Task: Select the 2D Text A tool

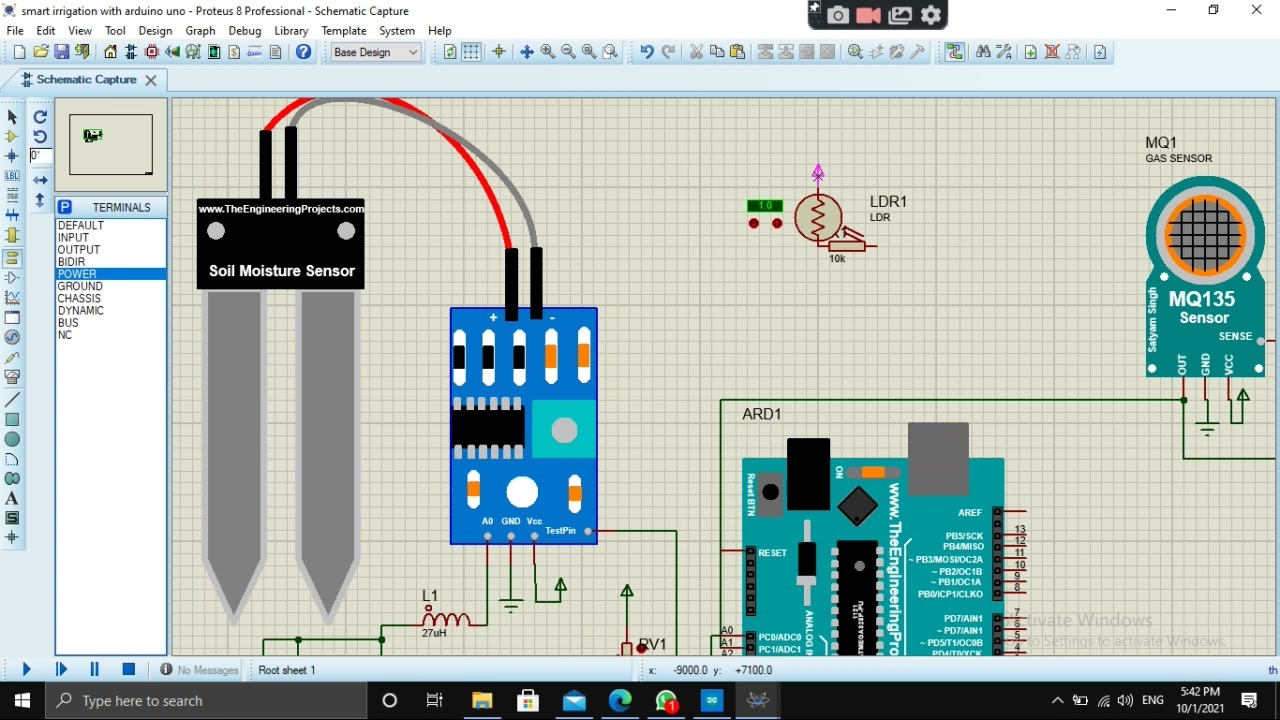Action: click(12, 499)
